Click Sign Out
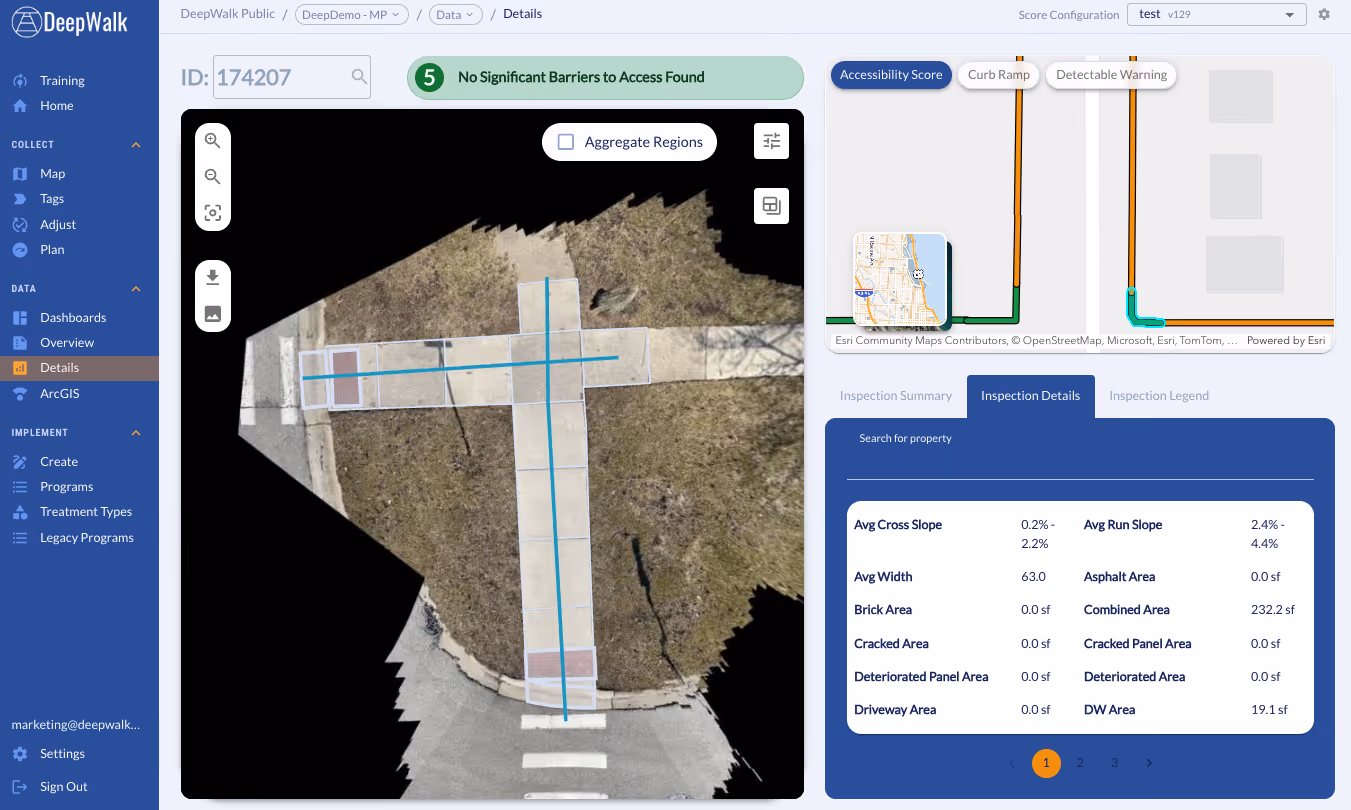This screenshot has height=810, width=1351. (x=63, y=786)
